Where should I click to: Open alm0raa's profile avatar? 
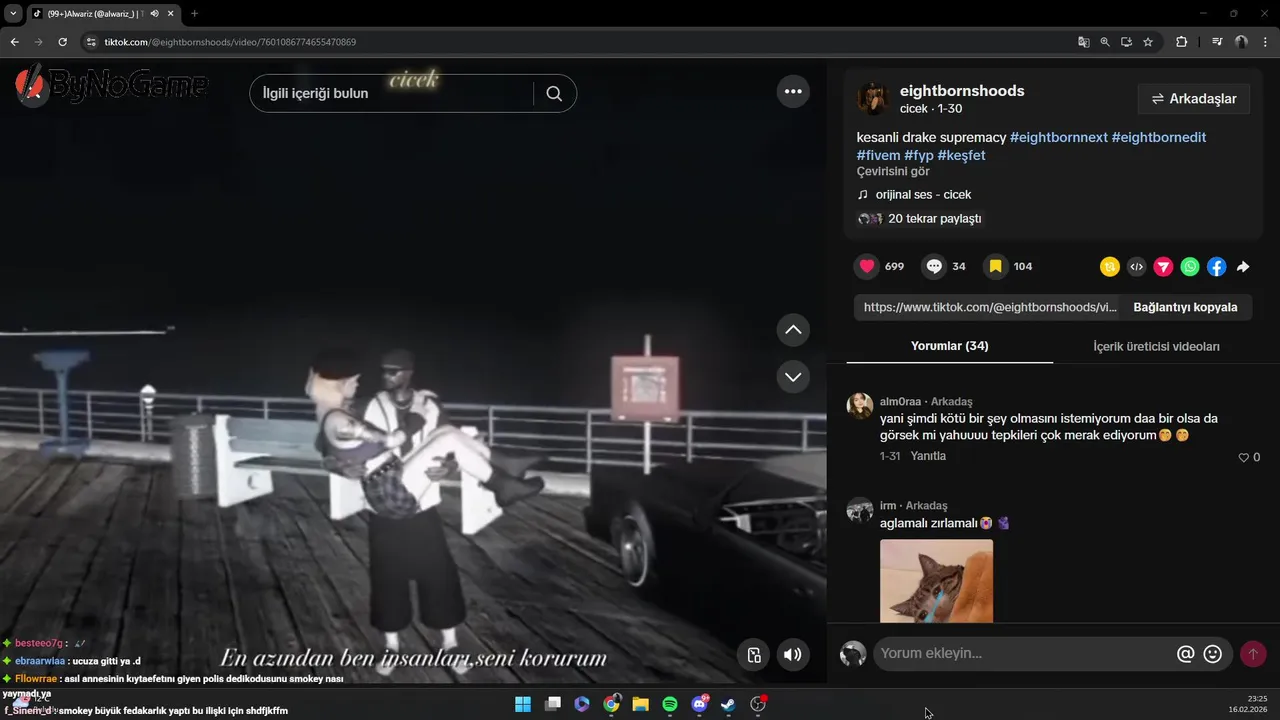coord(860,405)
